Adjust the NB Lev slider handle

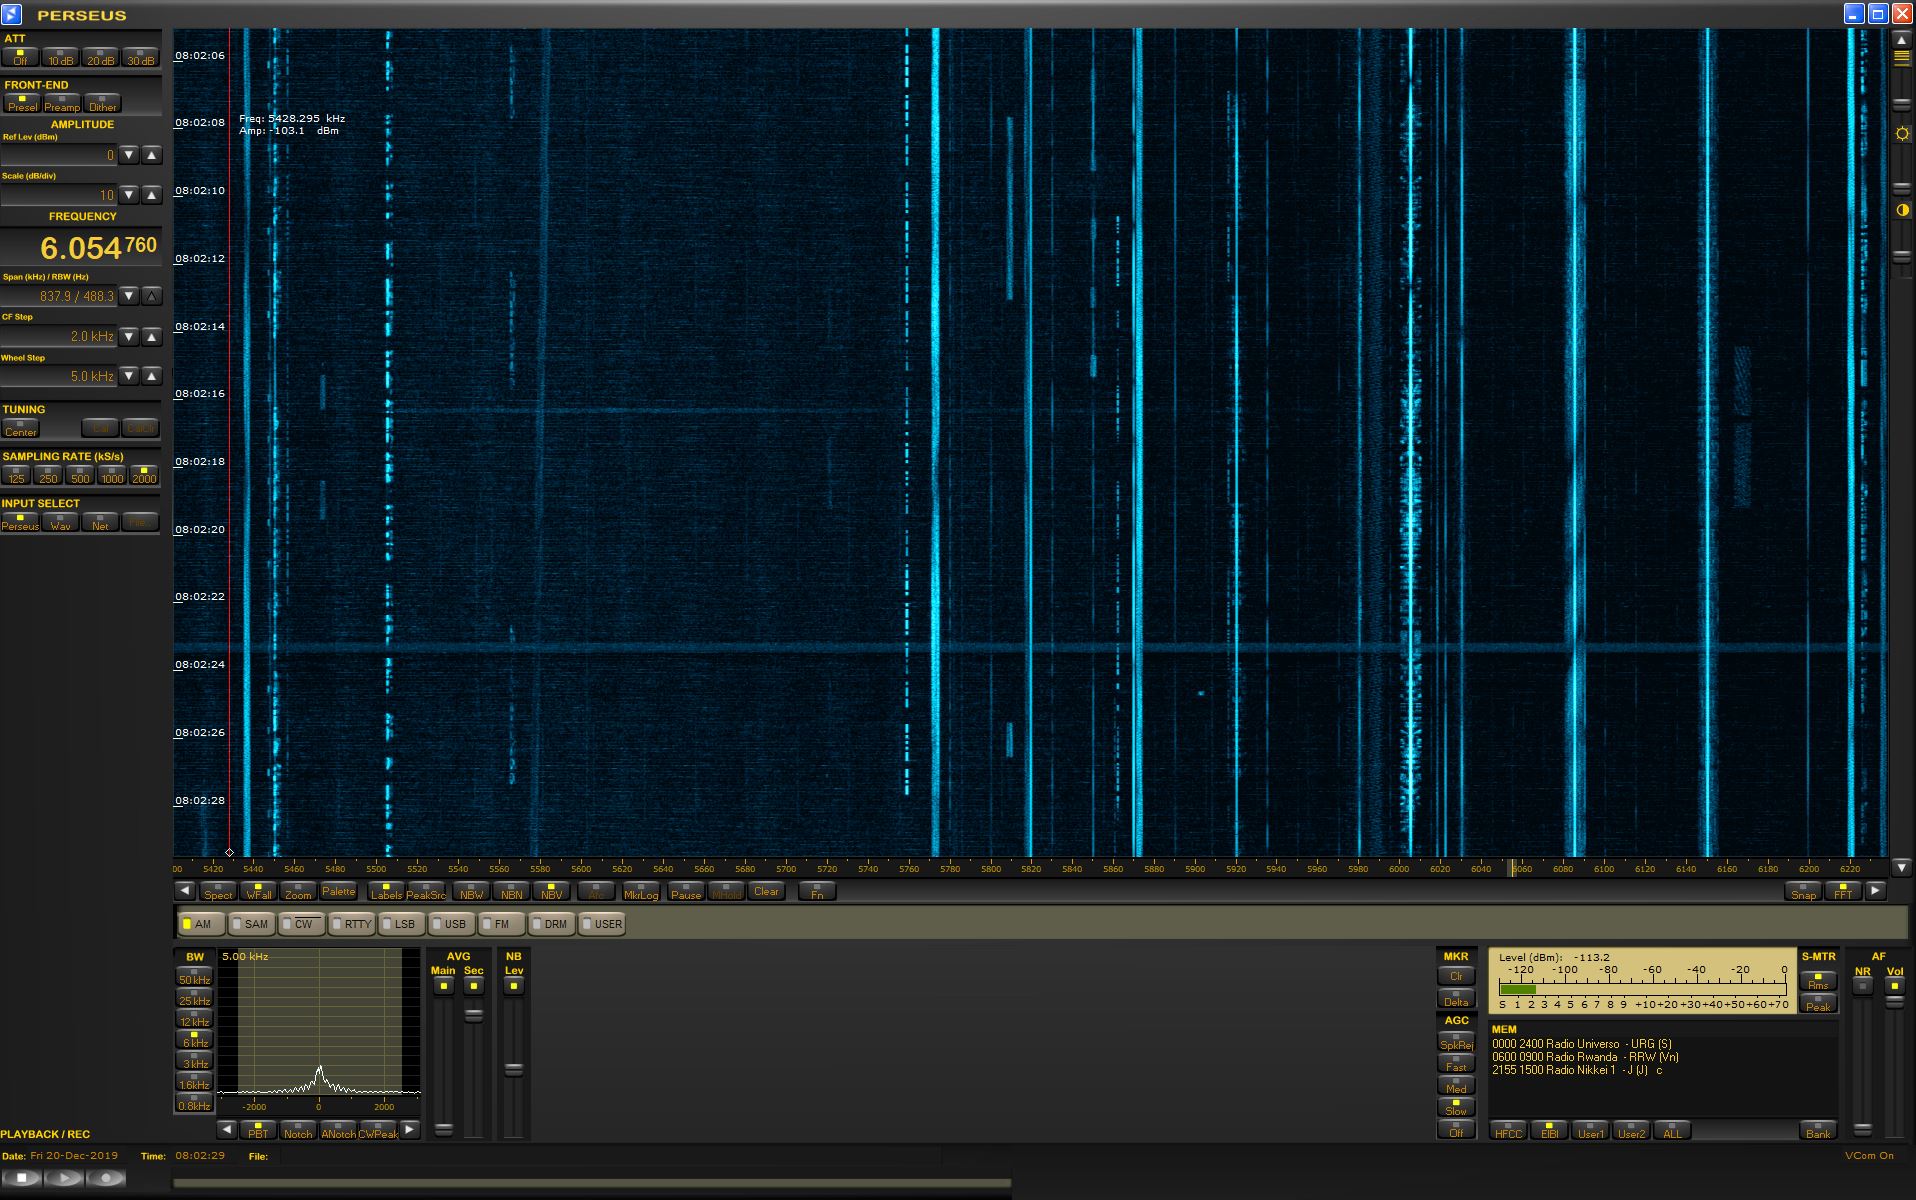(x=513, y=1069)
